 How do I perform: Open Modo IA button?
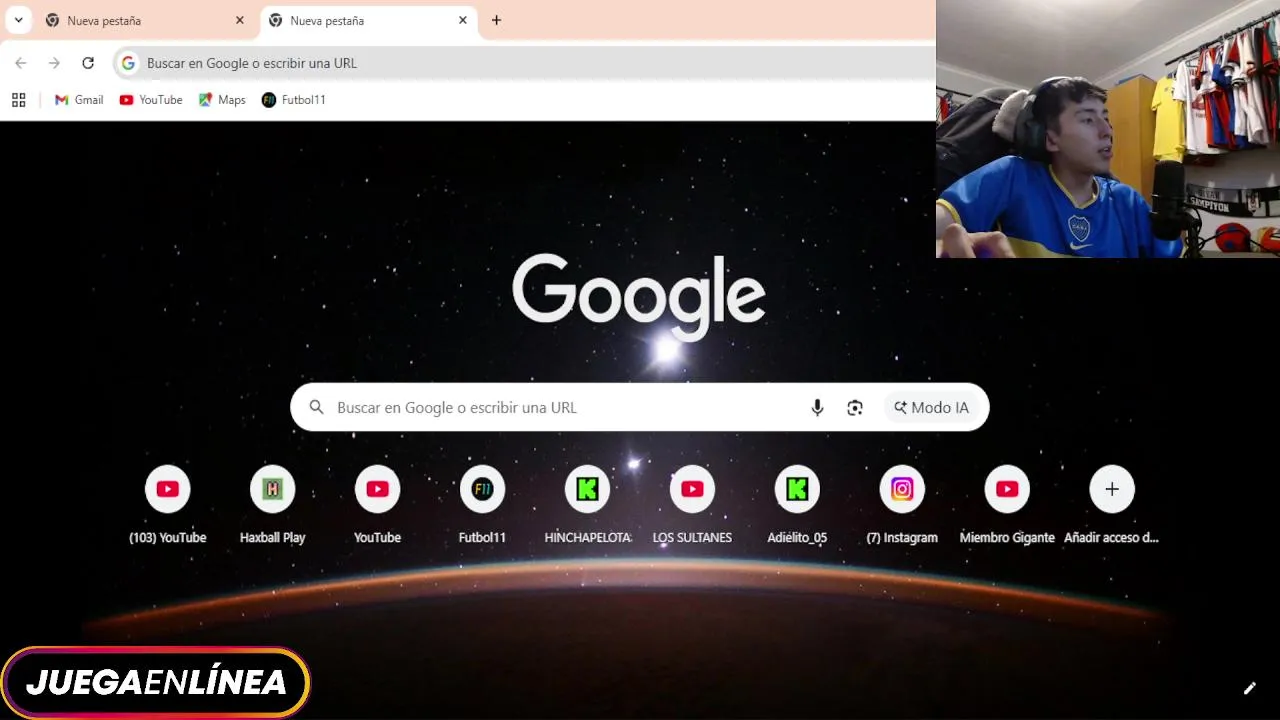932,407
